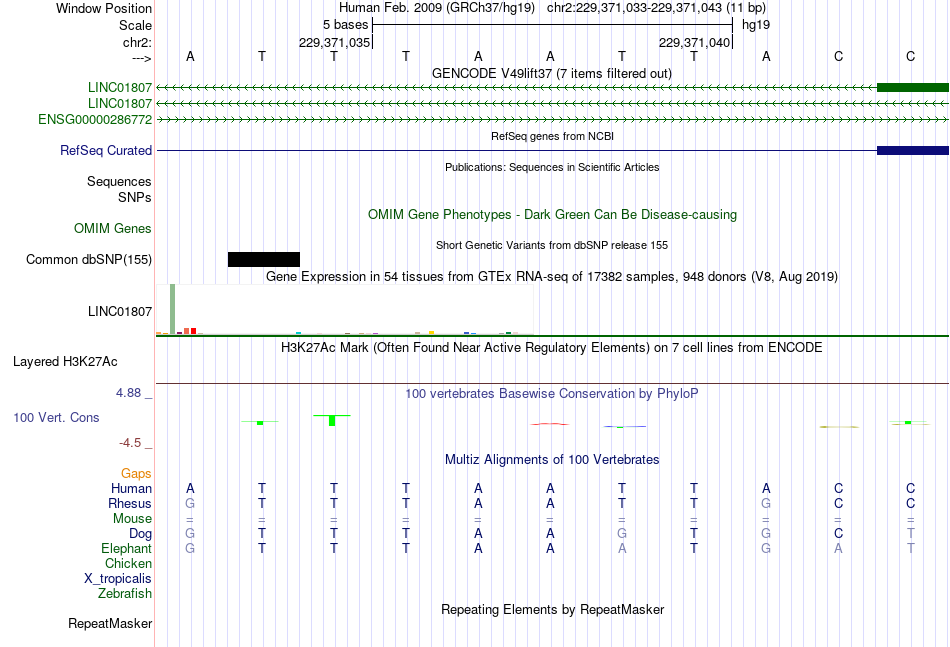Open Publications: Sequences in Scientific Articles title

coord(552,167)
